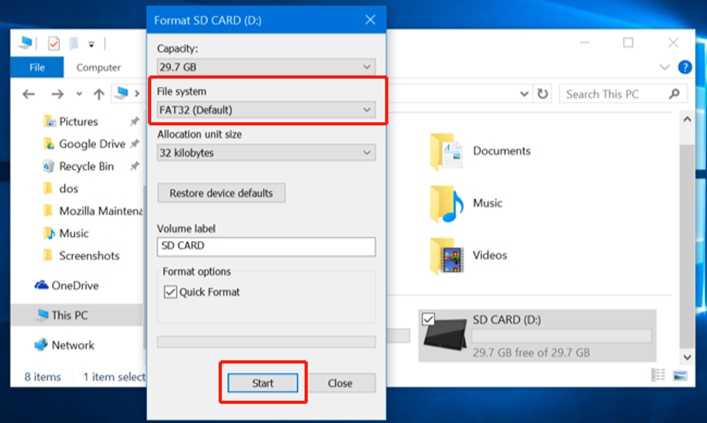707x423 pixels.
Task: Uncheck the SD CARD (D:) selection checkbox
Action: pyautogui.click(x=428, y=318)
